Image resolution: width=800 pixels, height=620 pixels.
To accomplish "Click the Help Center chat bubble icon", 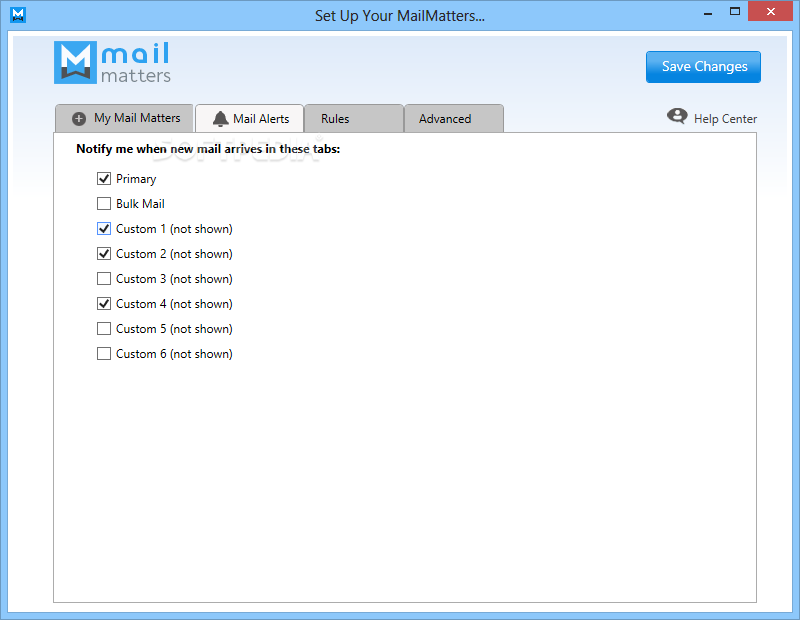I will click(x=677, y=116).
